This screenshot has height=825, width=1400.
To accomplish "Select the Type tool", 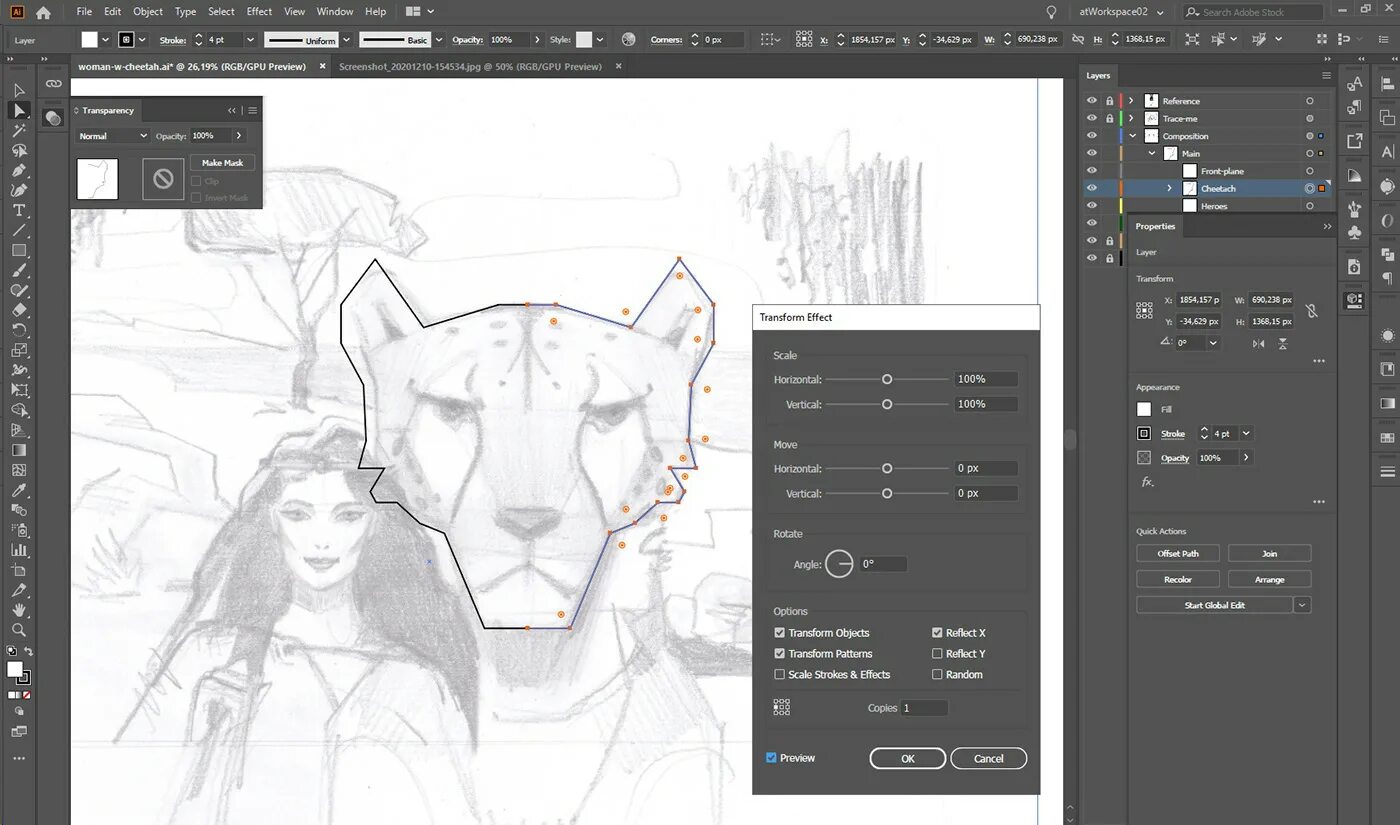I will [x=19, y=211].
